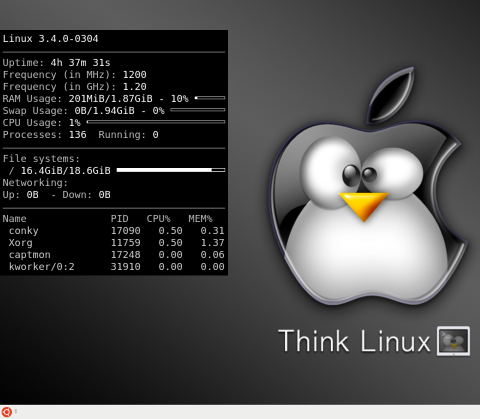Click the PID column header

(x=119, y=219)
